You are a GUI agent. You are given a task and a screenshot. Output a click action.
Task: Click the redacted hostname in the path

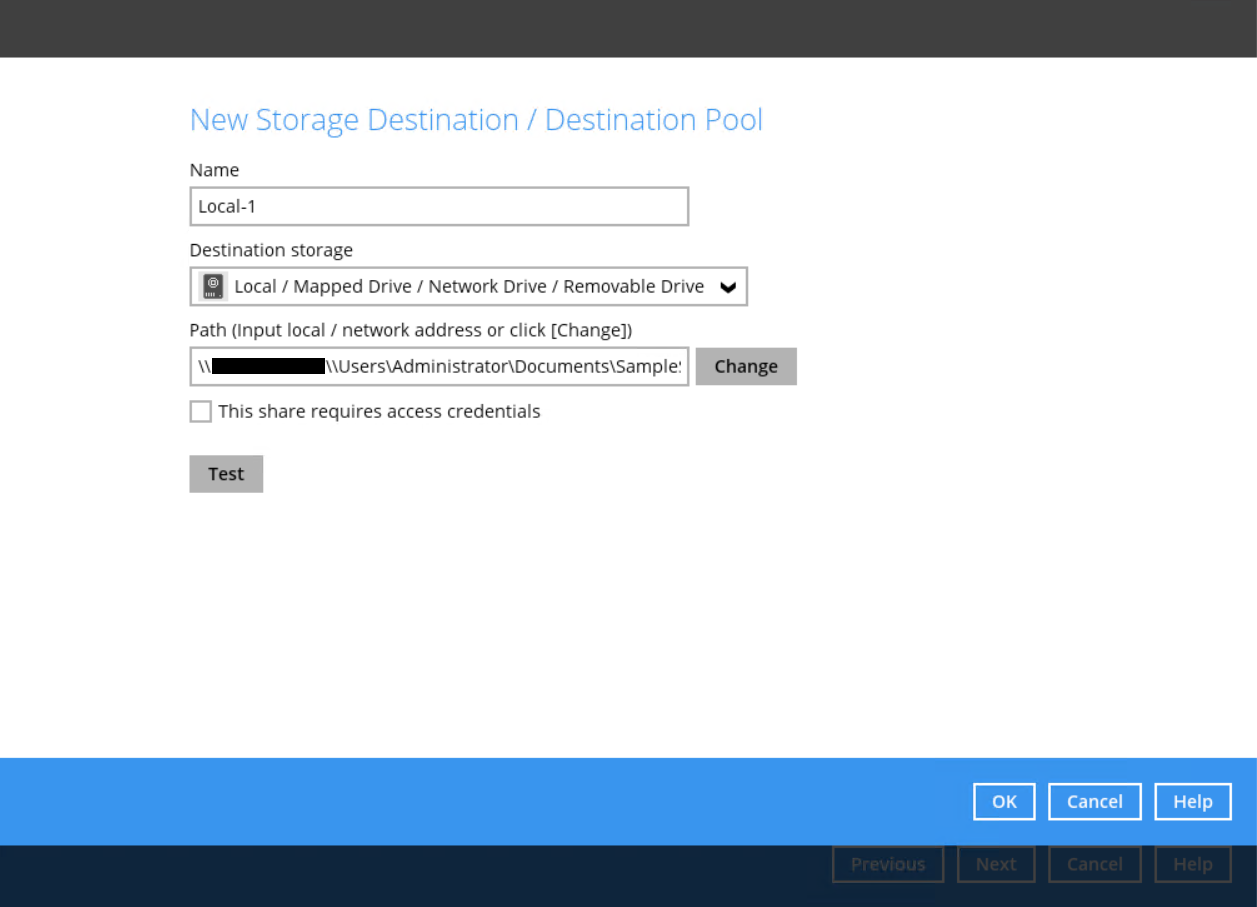click(x=268, y=367)
